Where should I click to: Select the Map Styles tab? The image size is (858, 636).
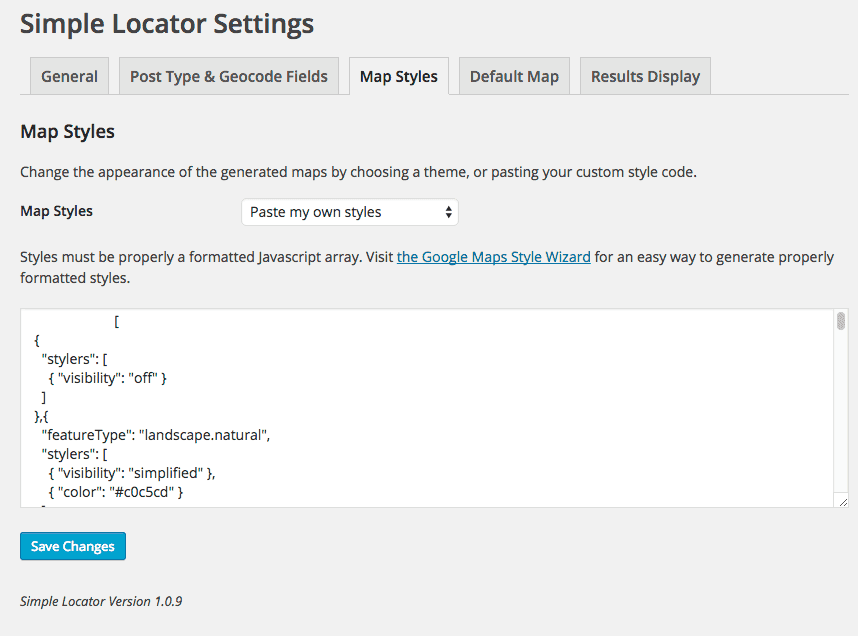tap(398, 76)
